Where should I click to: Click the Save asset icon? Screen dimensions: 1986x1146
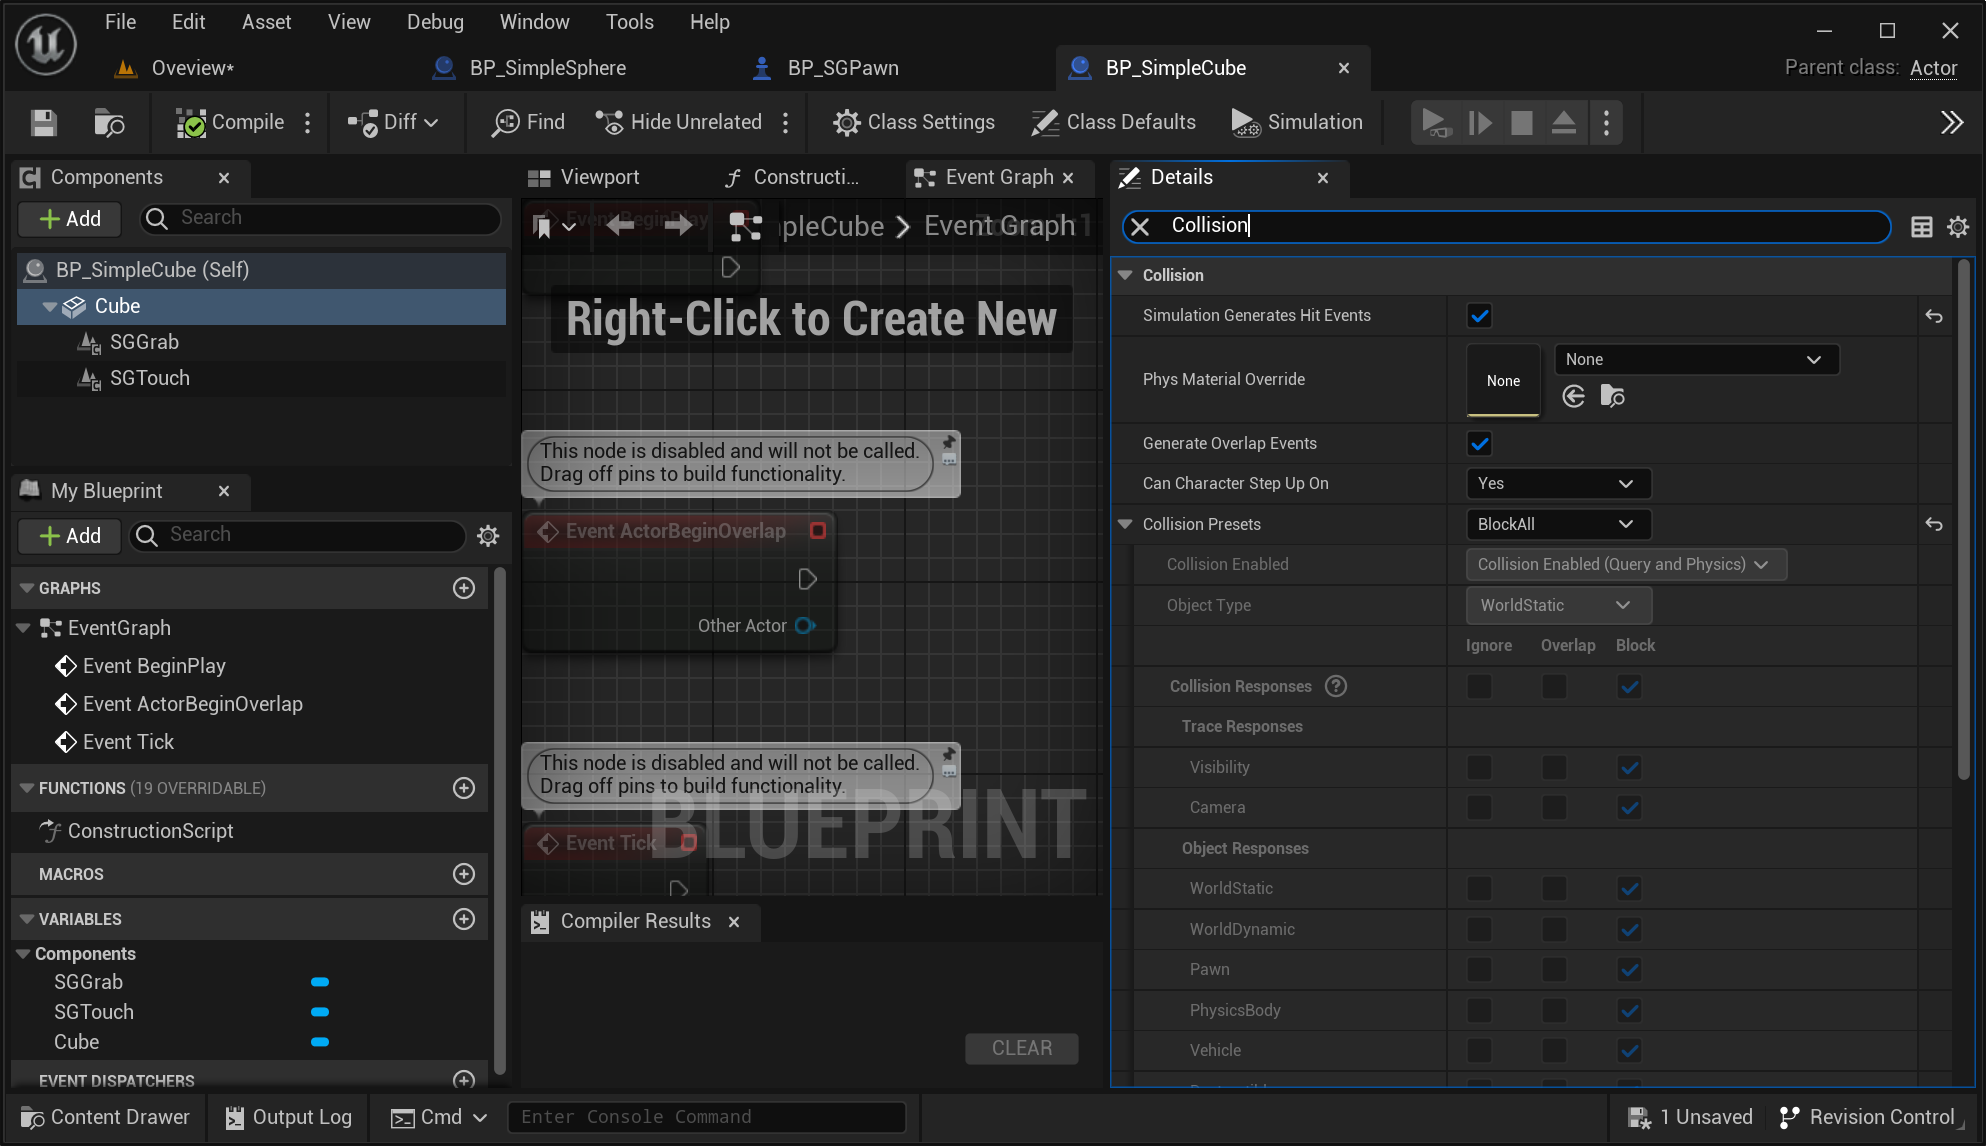[42, 122]
